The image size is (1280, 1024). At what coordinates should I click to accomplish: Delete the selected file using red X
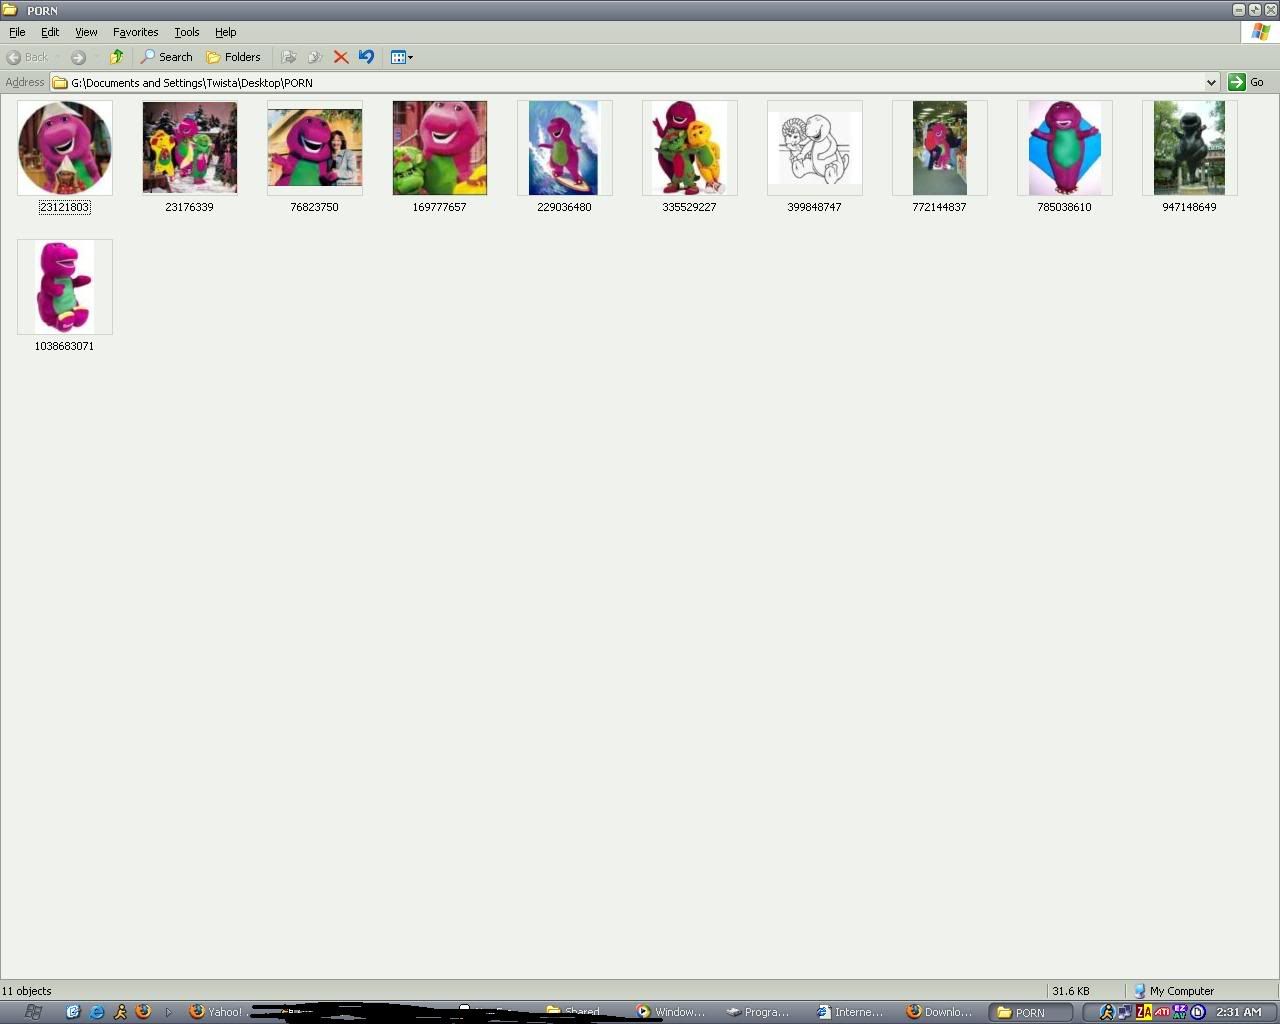[x=341, y=57]
